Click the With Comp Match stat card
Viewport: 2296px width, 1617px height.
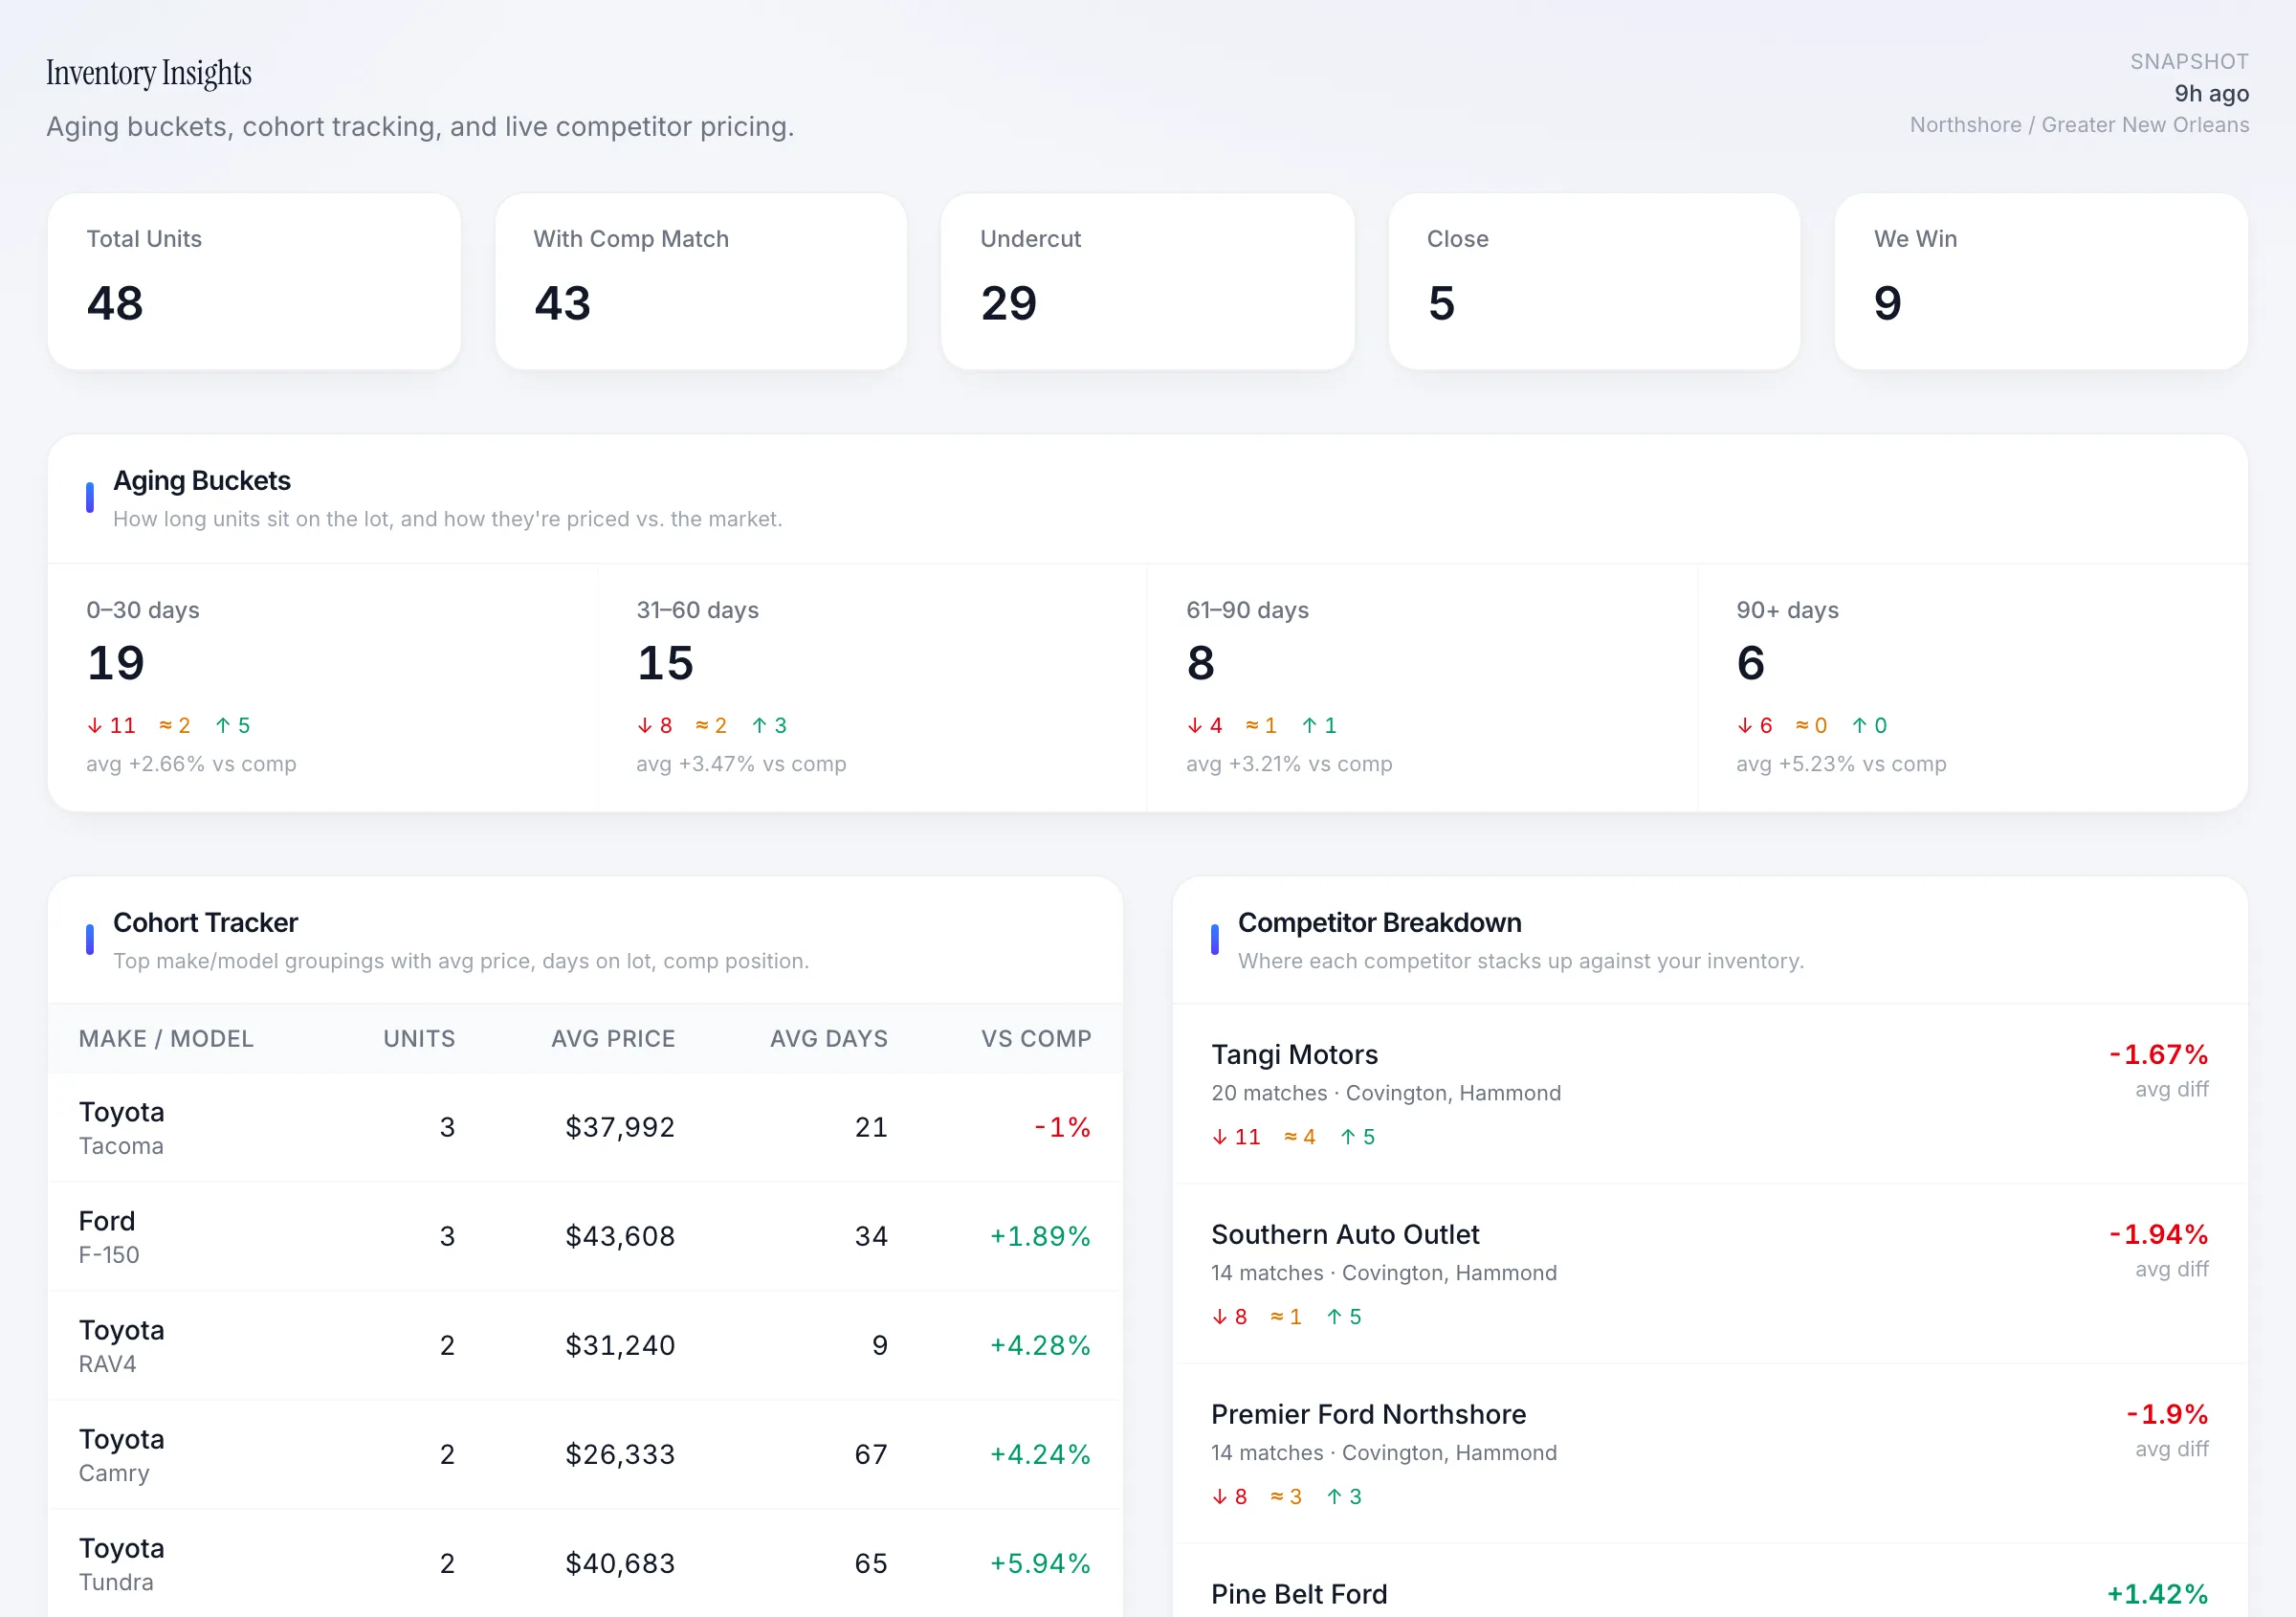click(701, 281)
